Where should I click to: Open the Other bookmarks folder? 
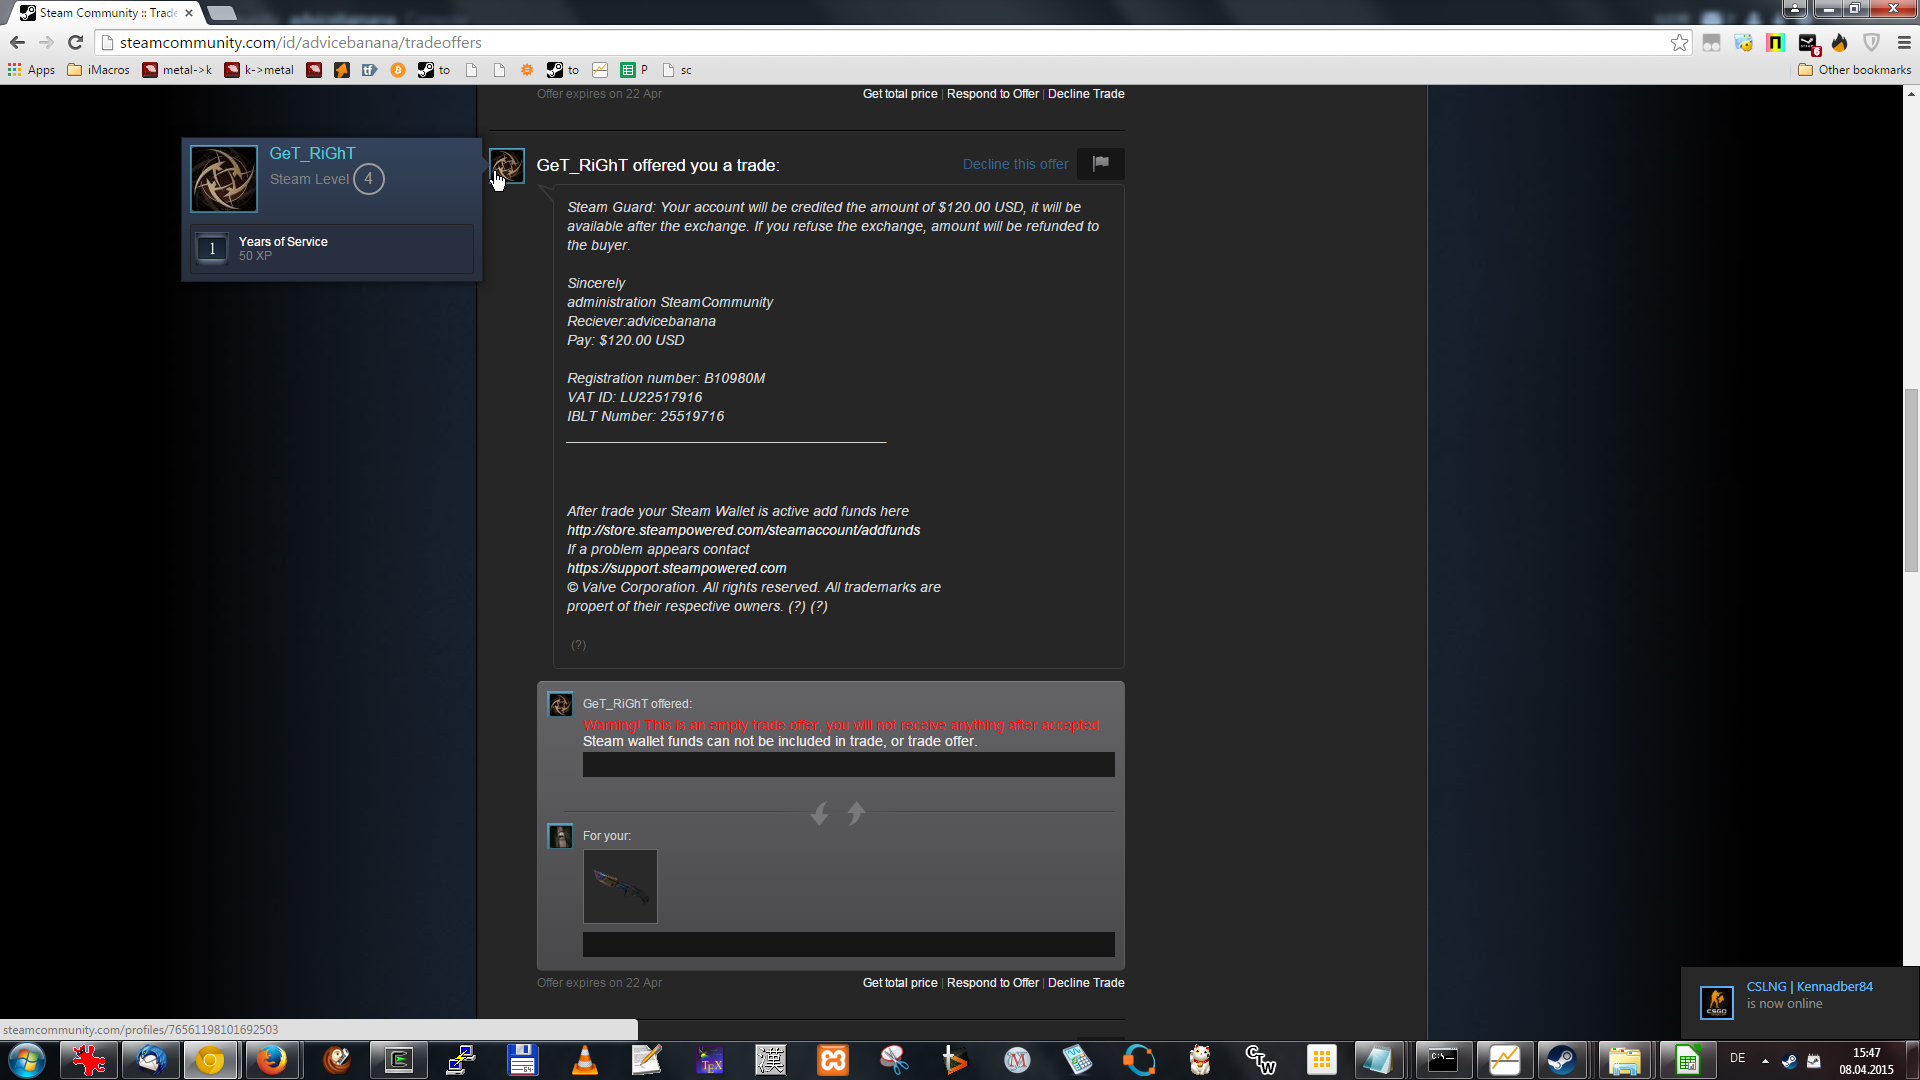[x=1855, y=70]
